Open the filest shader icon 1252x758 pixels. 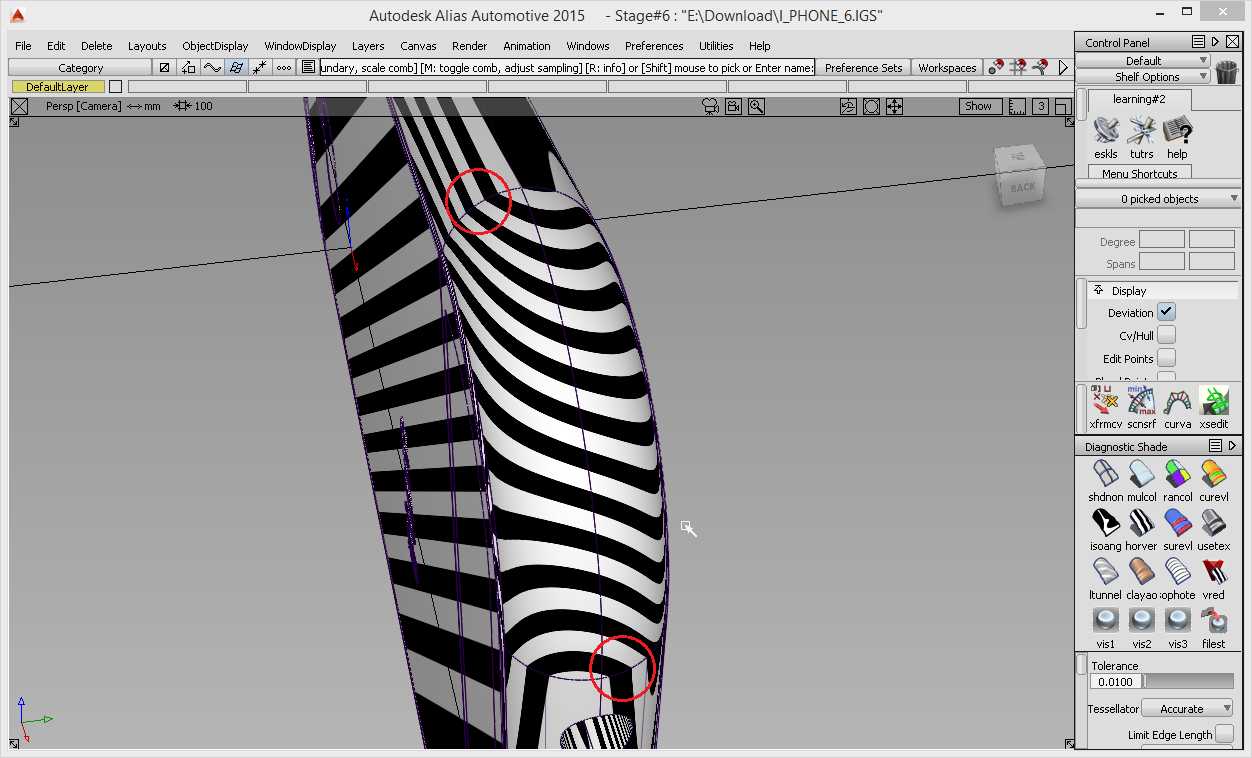(x=1213, y=621)
